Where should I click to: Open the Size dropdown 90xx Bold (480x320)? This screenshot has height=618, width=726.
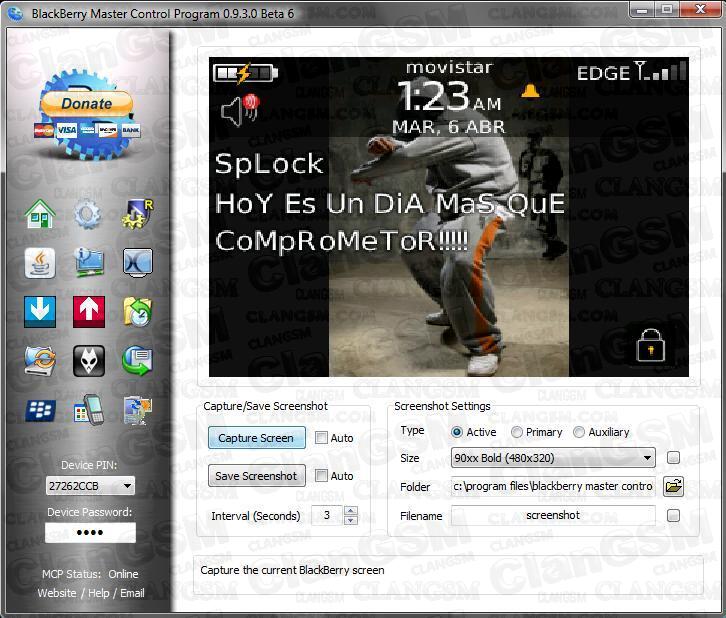pyautogui.click(x=553, y=458)
